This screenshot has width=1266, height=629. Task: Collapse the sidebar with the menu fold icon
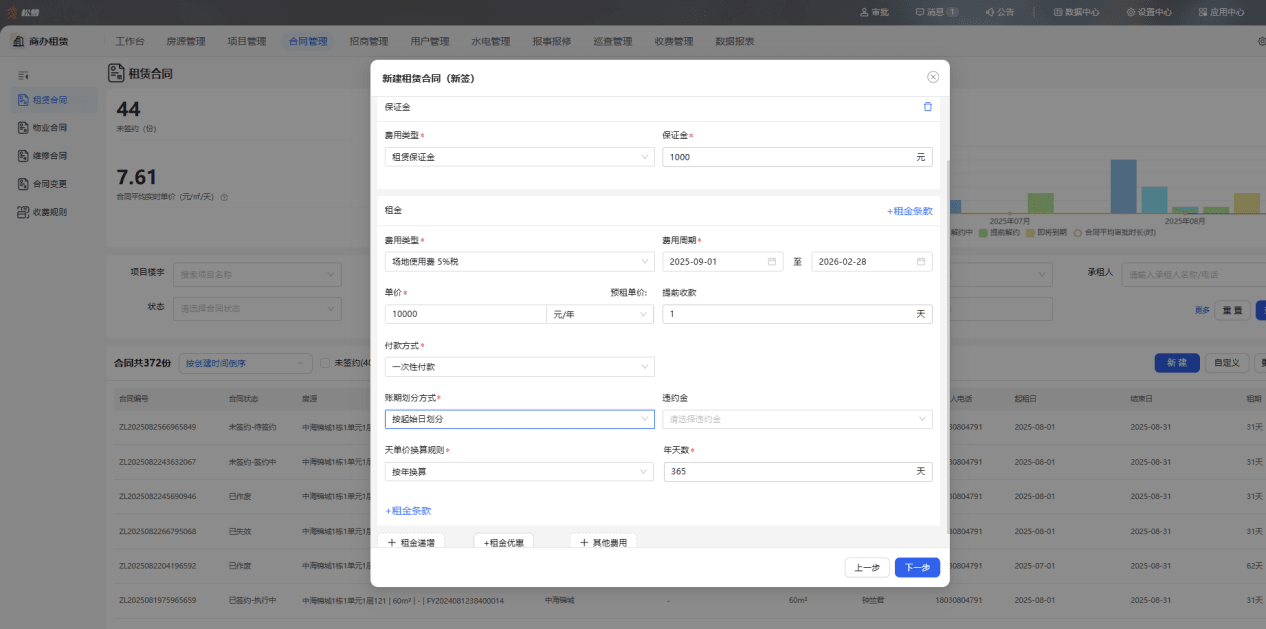point(23,75)
